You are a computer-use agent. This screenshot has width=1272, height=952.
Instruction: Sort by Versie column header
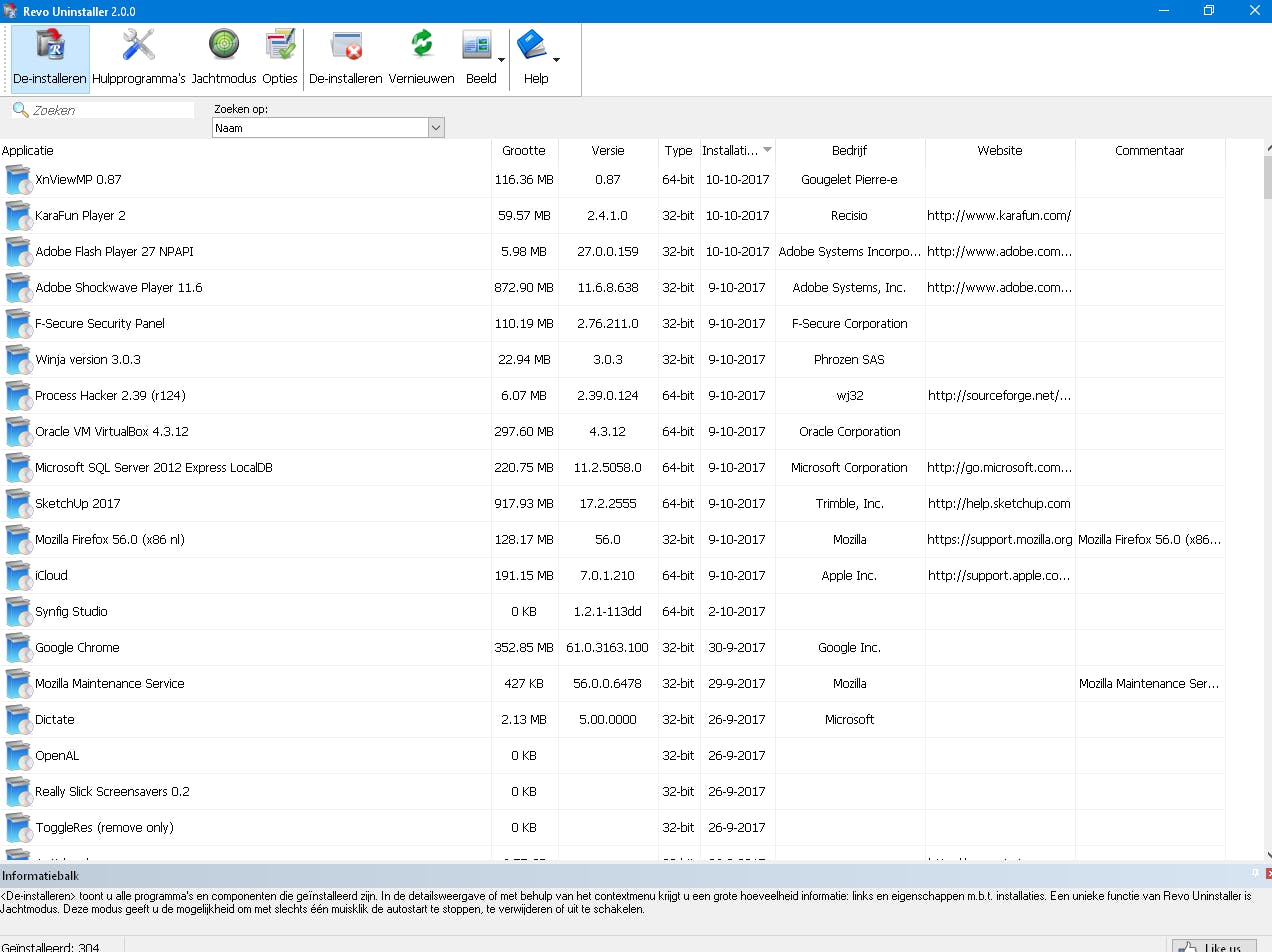[608, 150]
